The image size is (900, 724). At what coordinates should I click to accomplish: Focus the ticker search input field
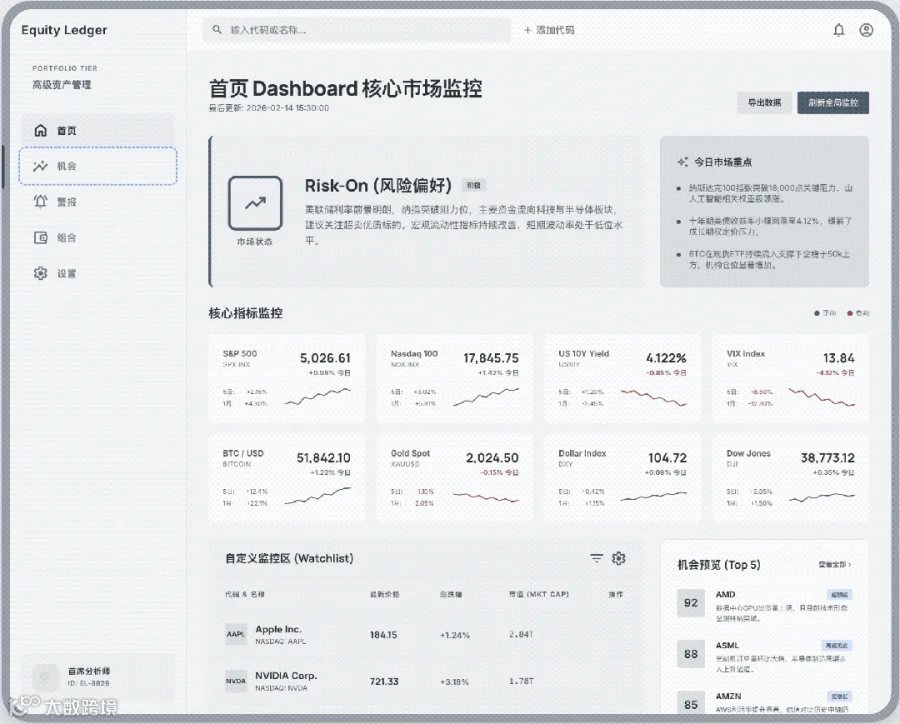click(x=357, y=30)
